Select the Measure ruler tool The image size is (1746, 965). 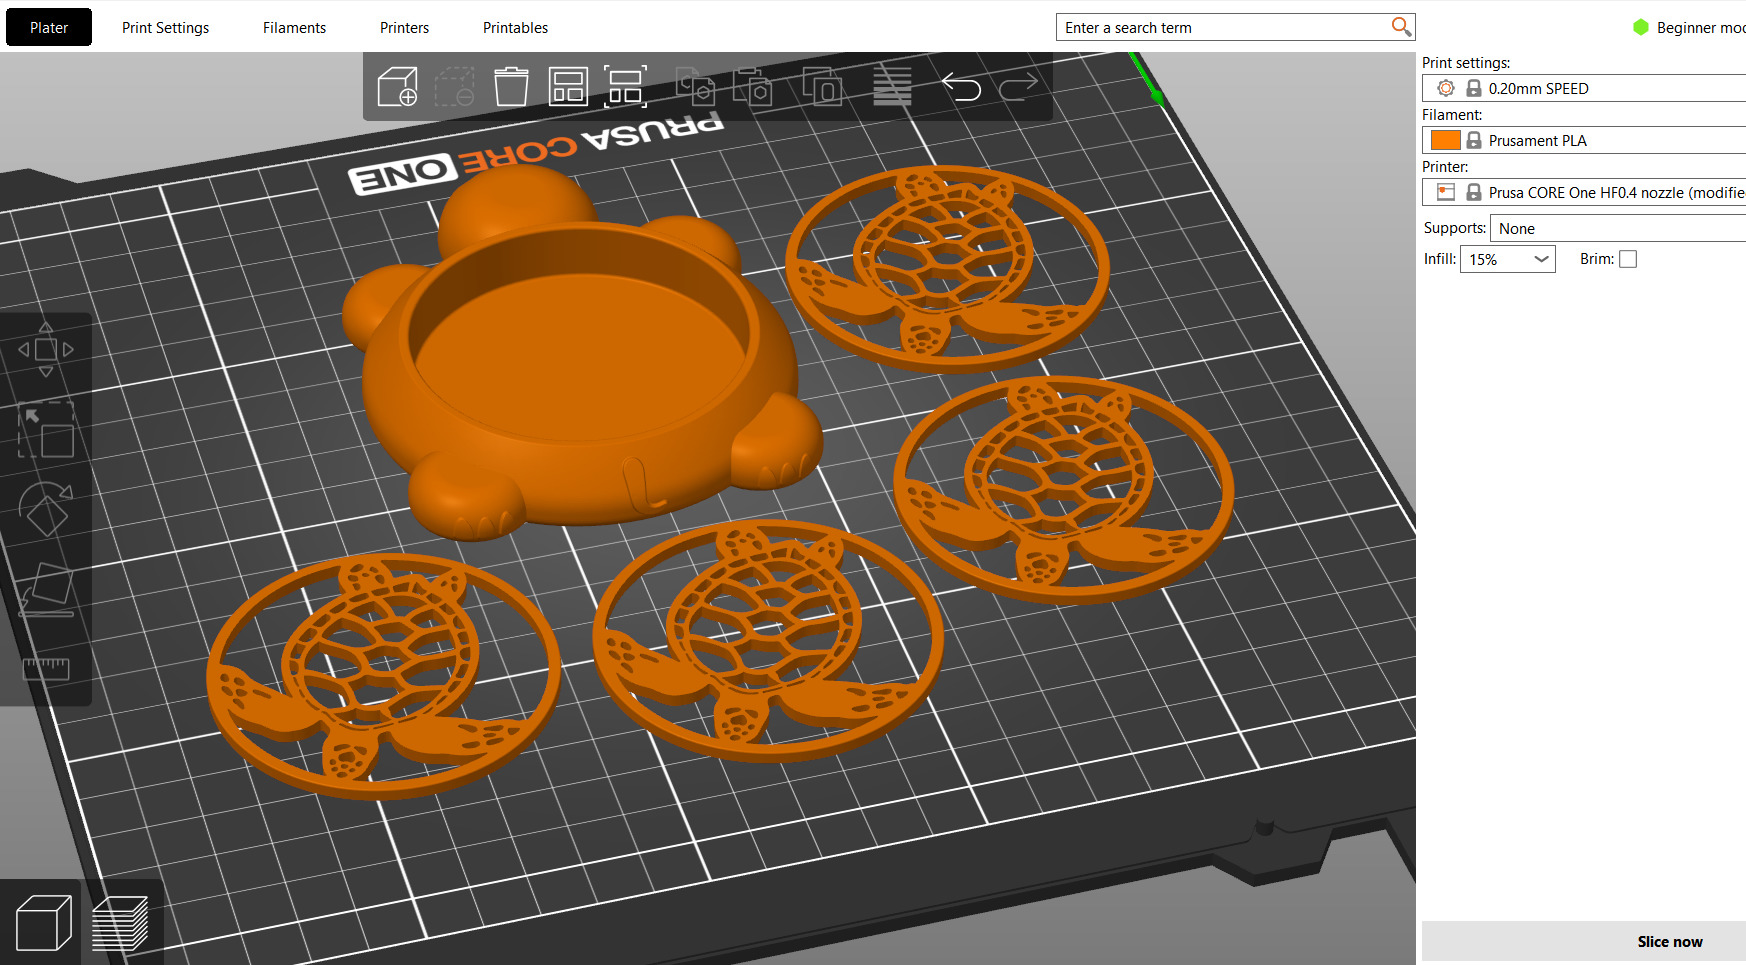point(46,669)
